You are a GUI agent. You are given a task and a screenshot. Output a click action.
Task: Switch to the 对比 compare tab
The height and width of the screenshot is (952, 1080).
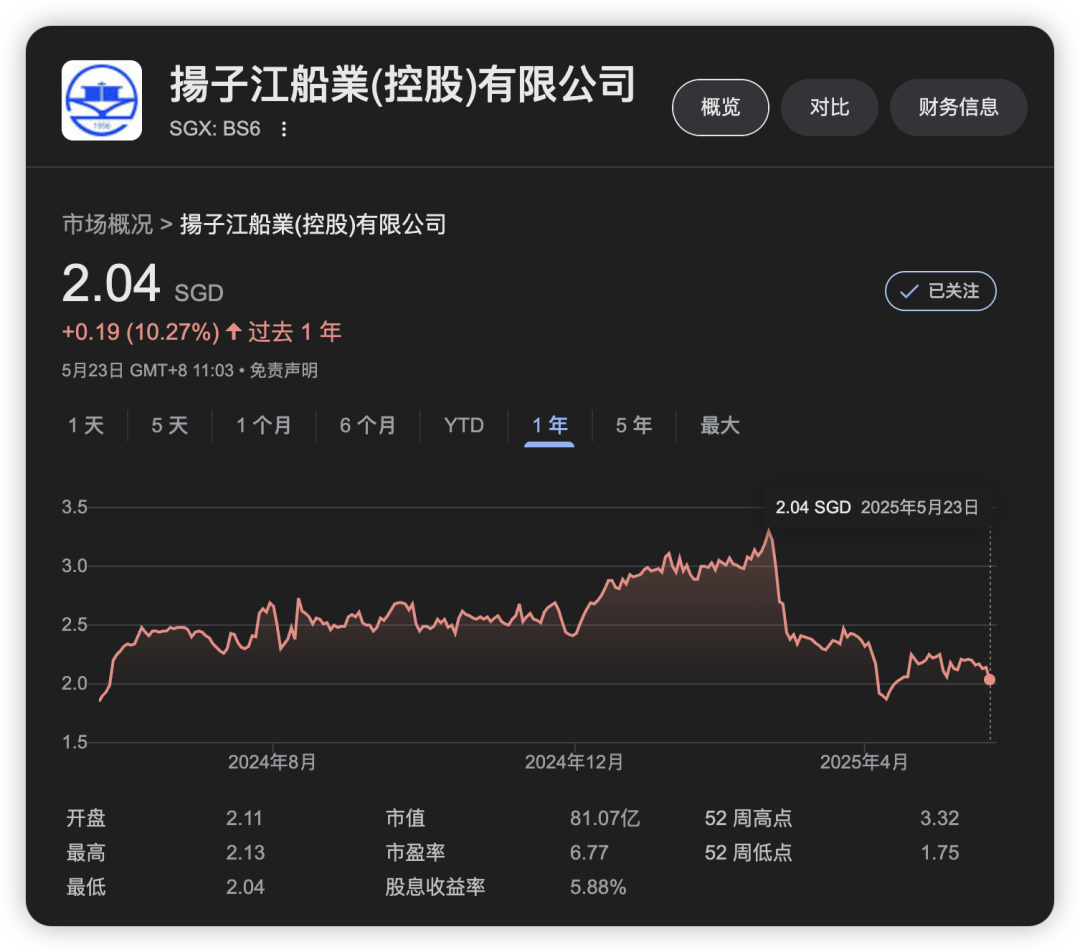tap(829, 107)
